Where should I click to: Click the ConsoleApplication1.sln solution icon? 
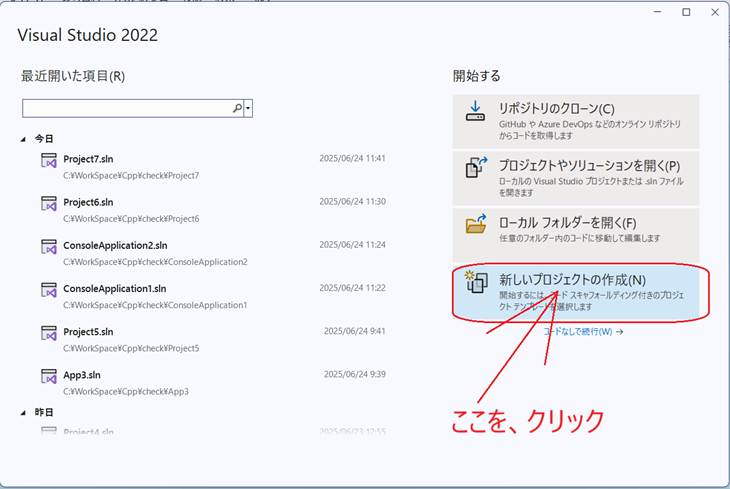click(49, 290)
